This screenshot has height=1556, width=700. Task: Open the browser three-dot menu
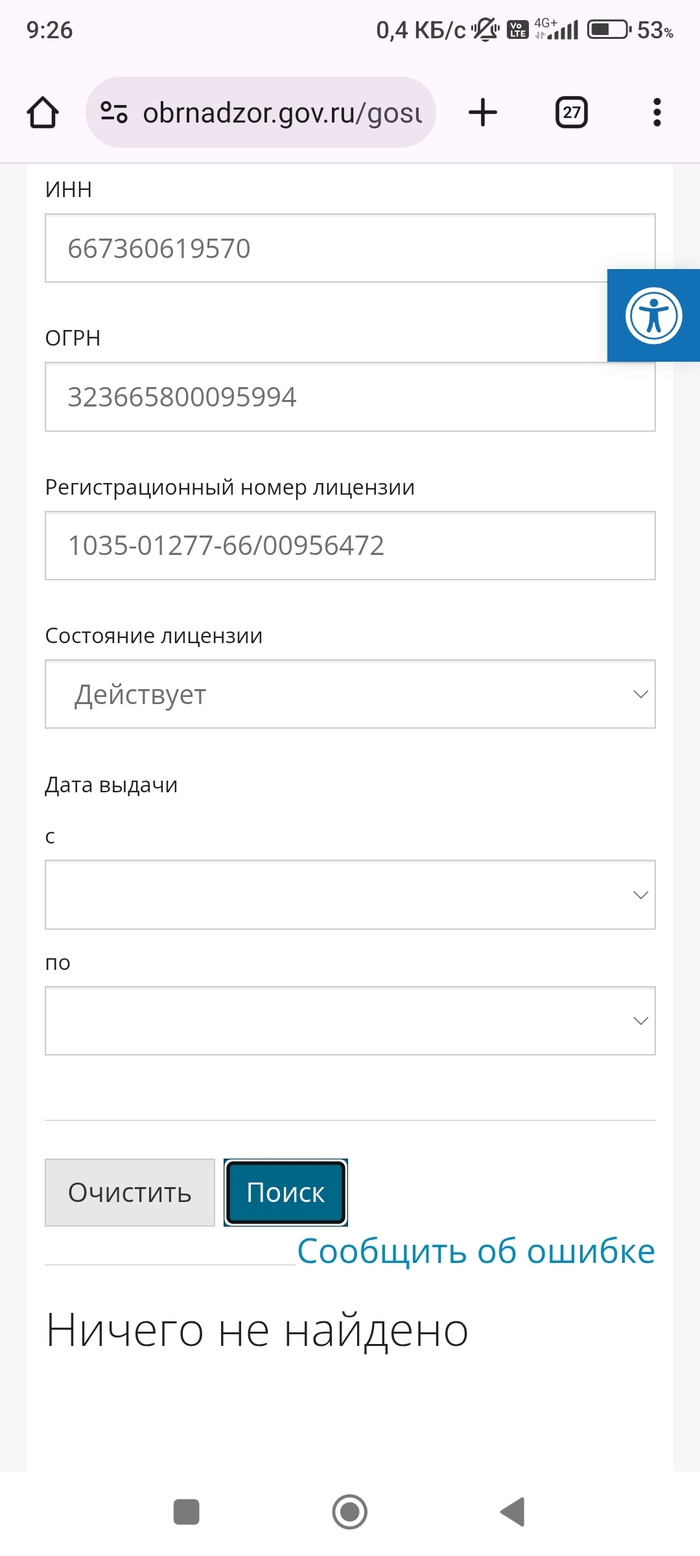[657, 113]
